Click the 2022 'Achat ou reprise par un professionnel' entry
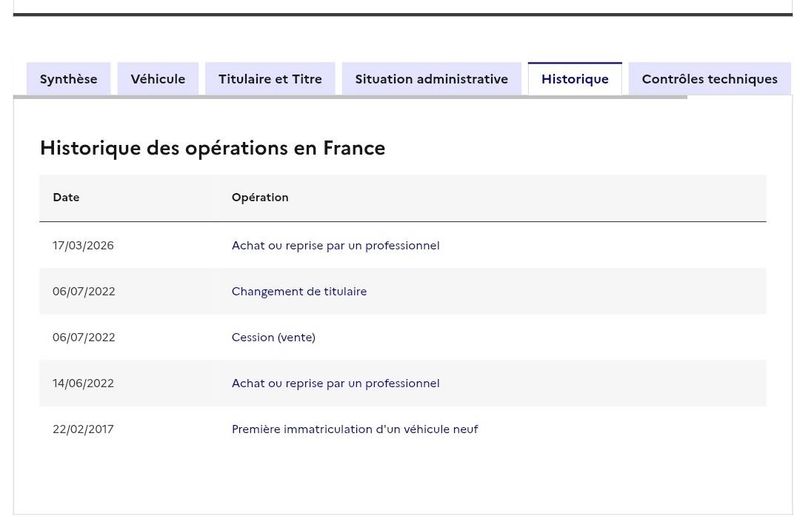This screenshot has width=800, height=521. [x=336, y=383]
